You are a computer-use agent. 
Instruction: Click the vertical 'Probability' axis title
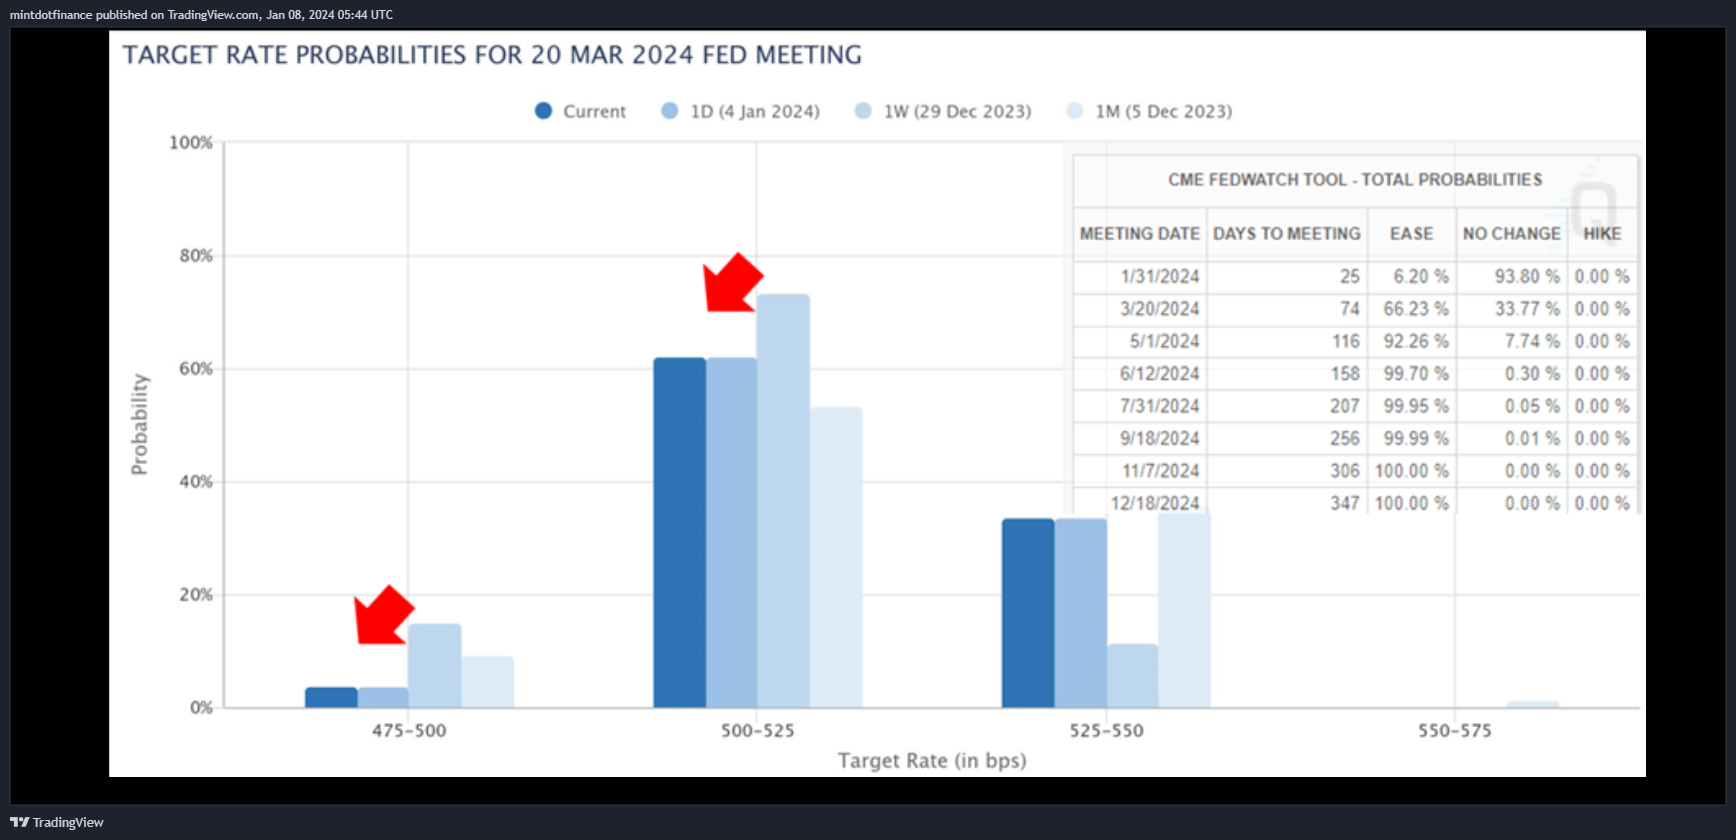tap(139, 425)
